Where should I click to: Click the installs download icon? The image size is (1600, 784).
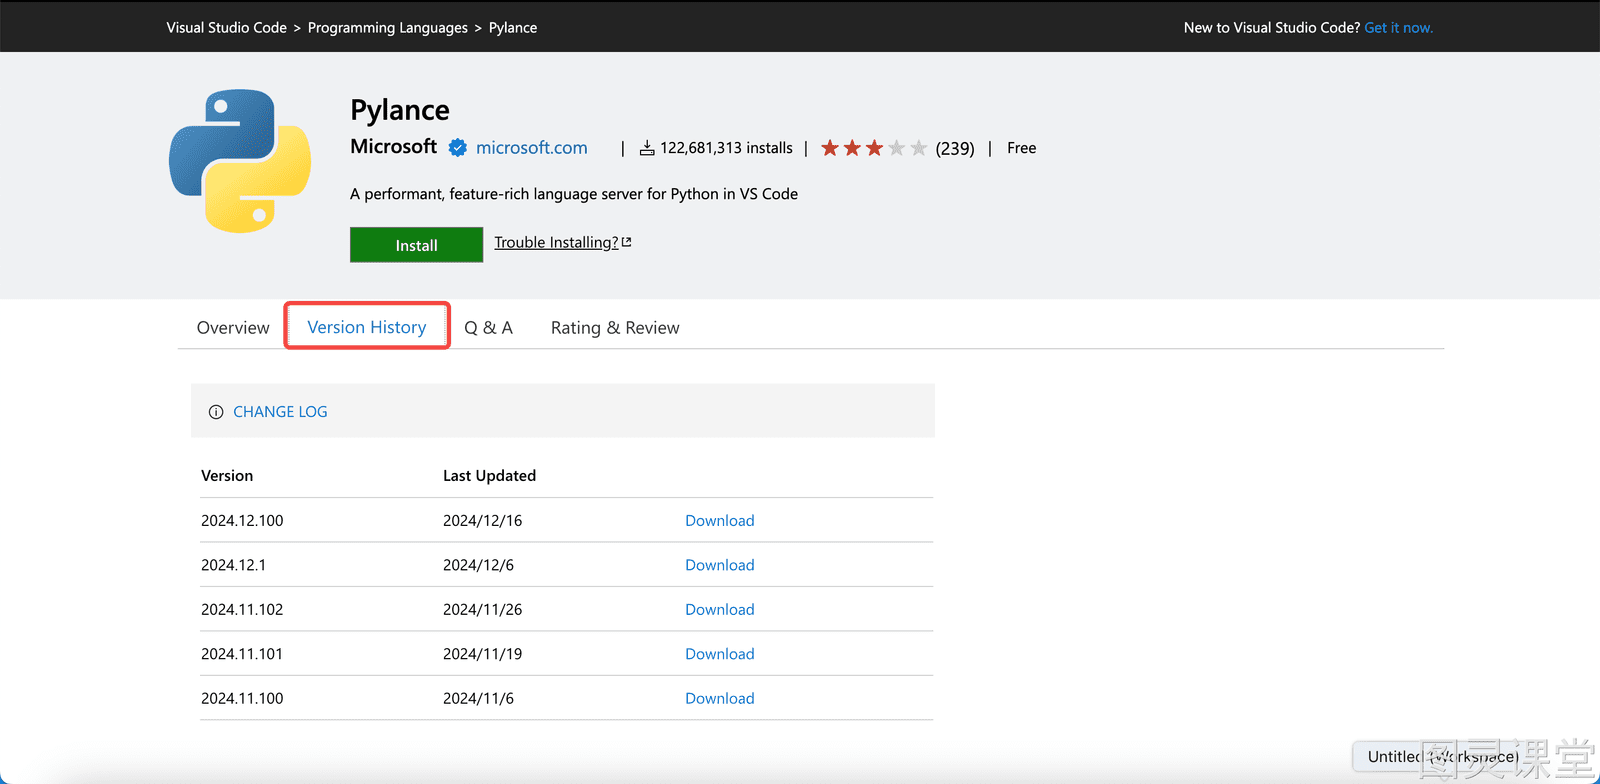coord(647,148)
